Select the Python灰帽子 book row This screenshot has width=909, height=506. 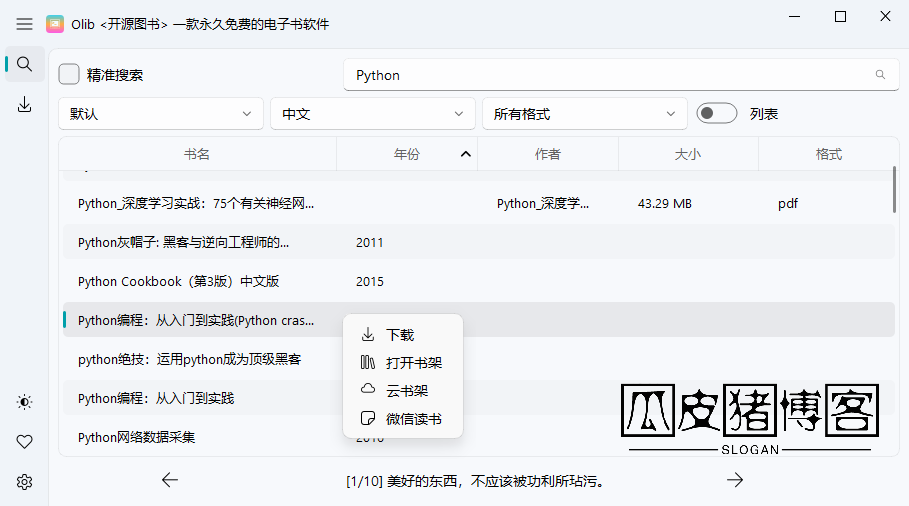[x=478, y=242]
